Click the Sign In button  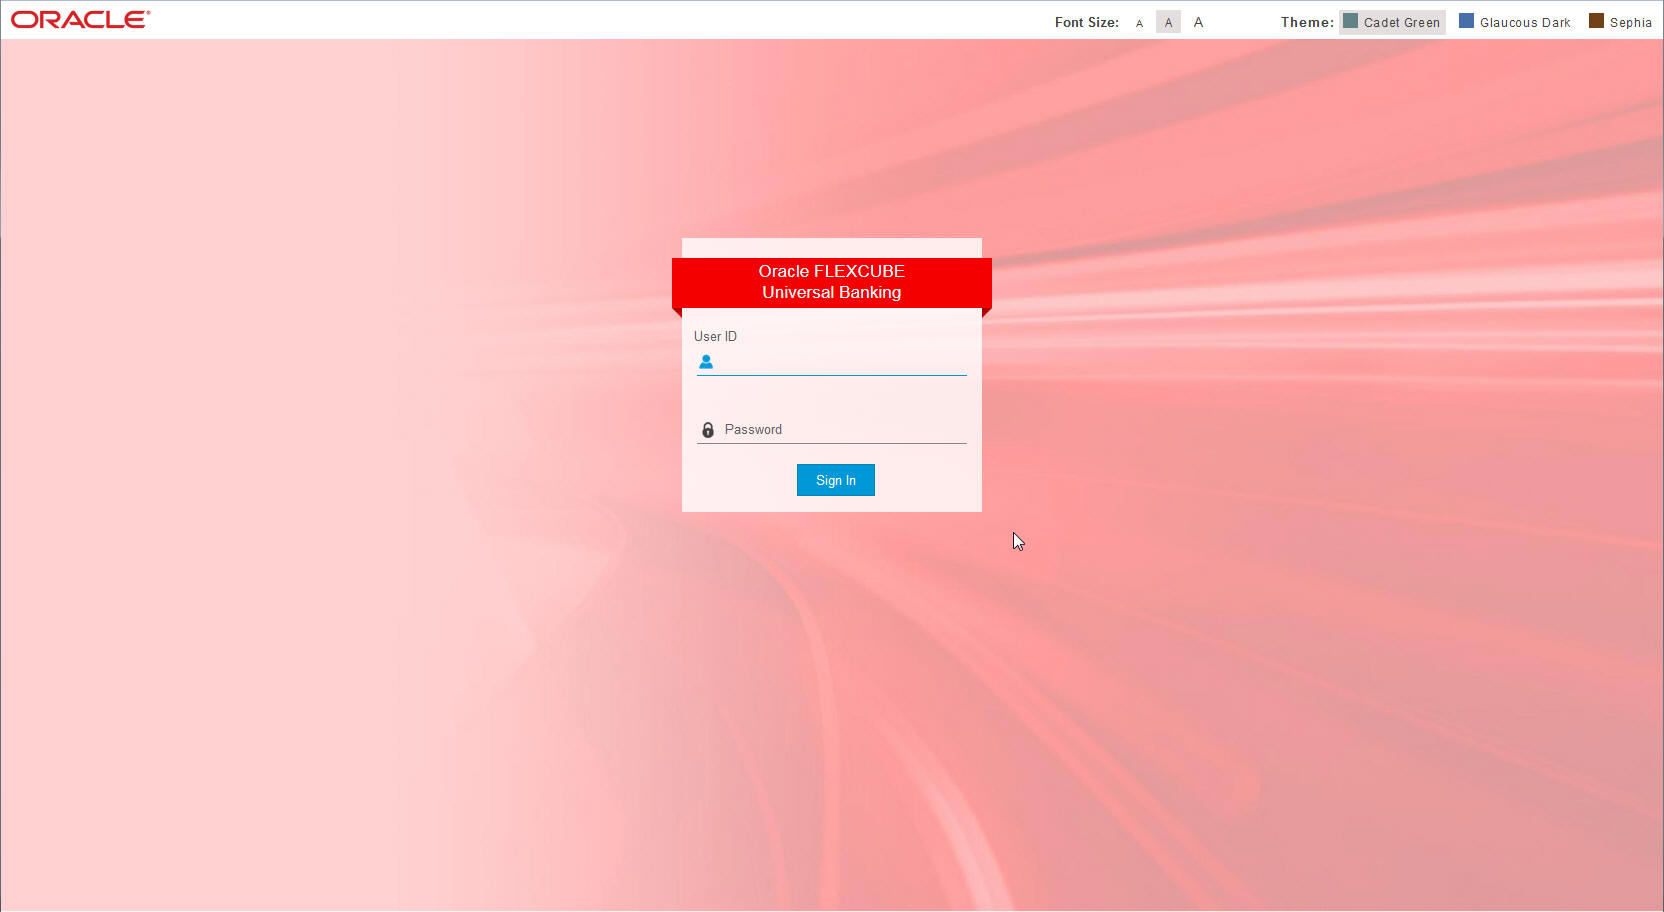(836, 480)
